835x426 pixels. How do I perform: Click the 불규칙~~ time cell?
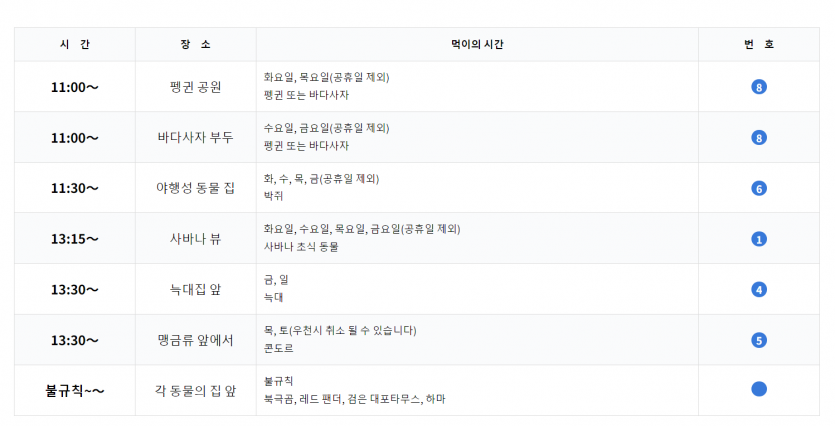coord(75,391)
